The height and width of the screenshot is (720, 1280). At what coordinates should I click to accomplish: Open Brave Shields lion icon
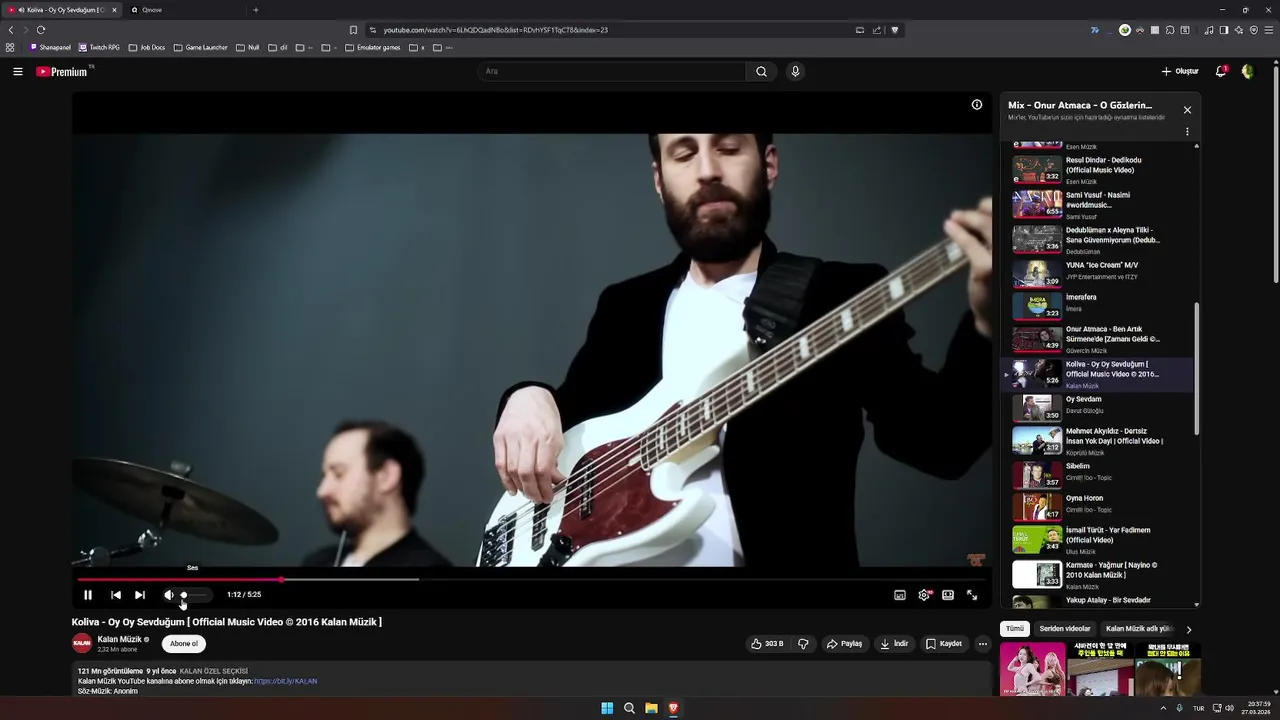(x=895, y=30)
